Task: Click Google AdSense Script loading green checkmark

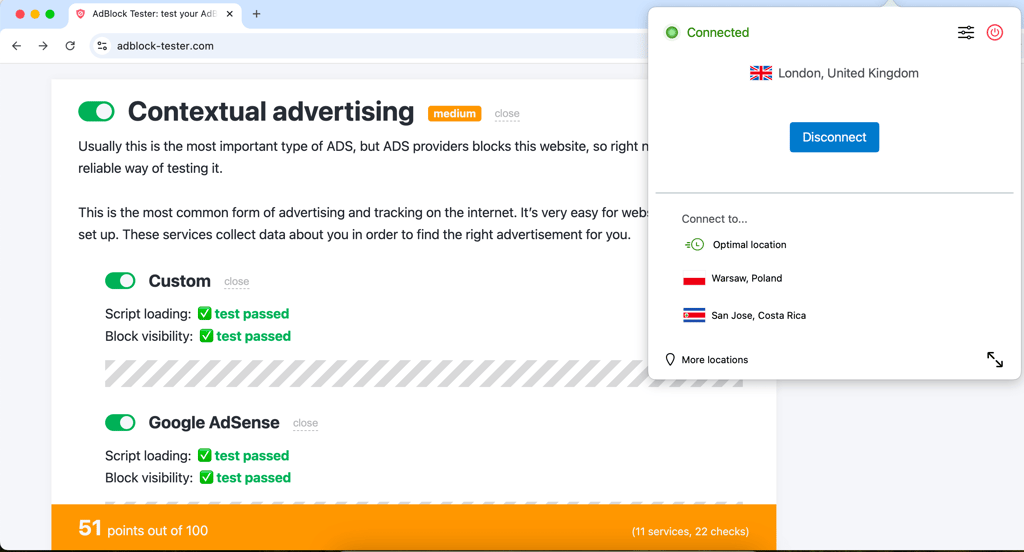Action: 204,455
